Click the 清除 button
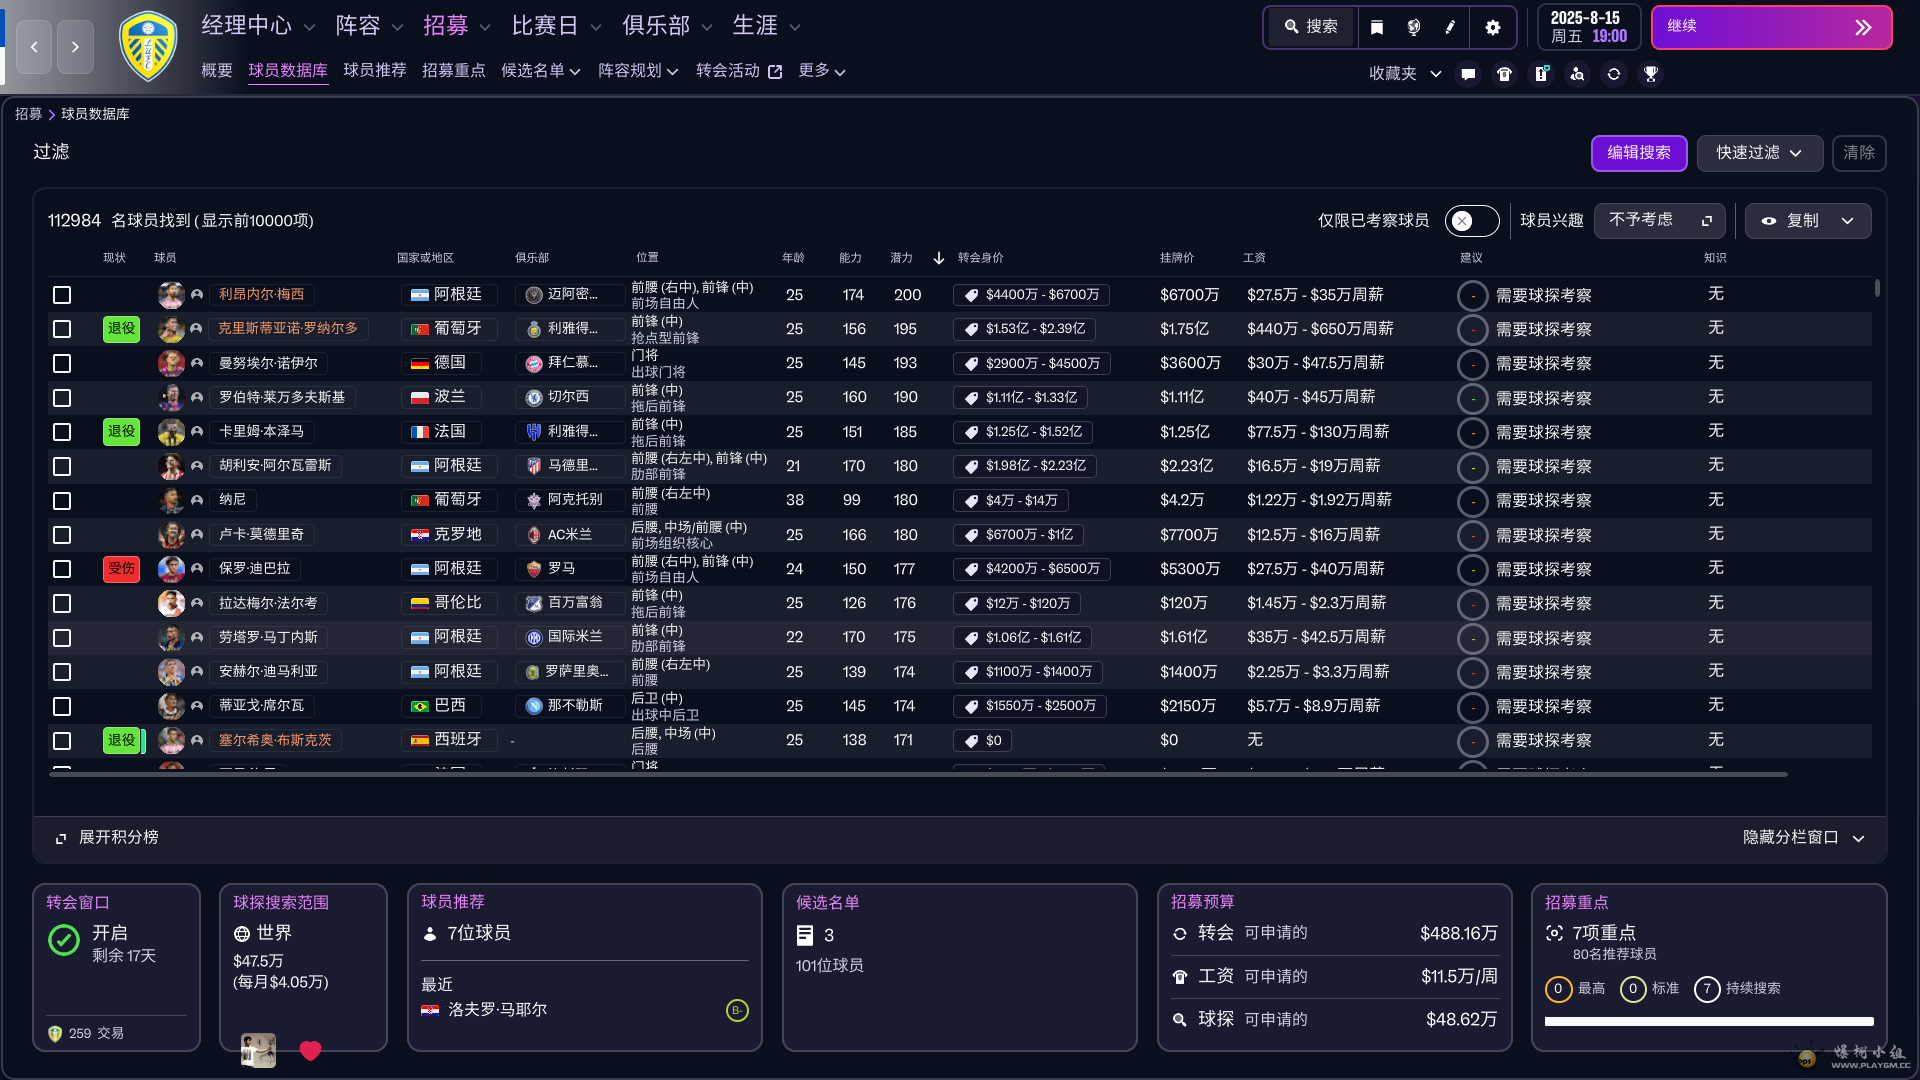The image size is (1920, 1080). pyautogui.click(x=1859, y=153)
